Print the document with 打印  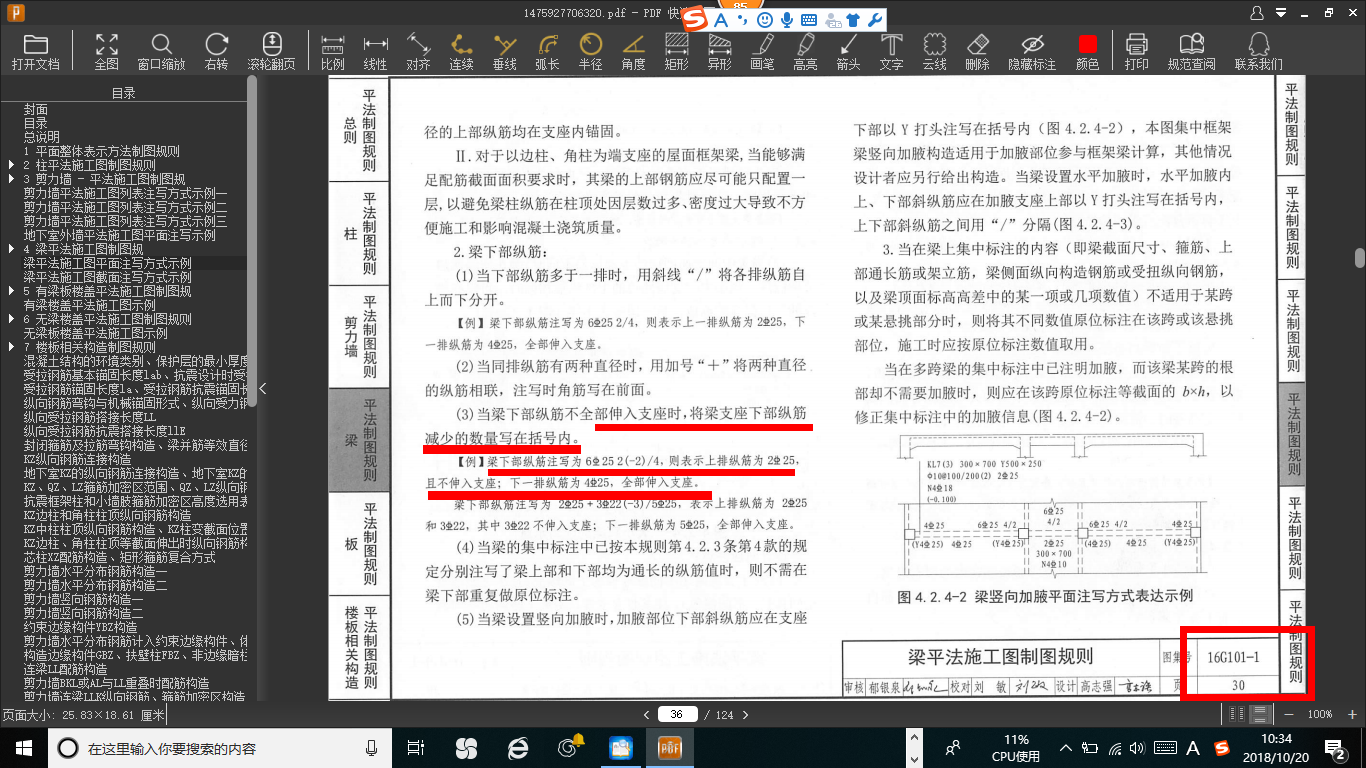1136,51
